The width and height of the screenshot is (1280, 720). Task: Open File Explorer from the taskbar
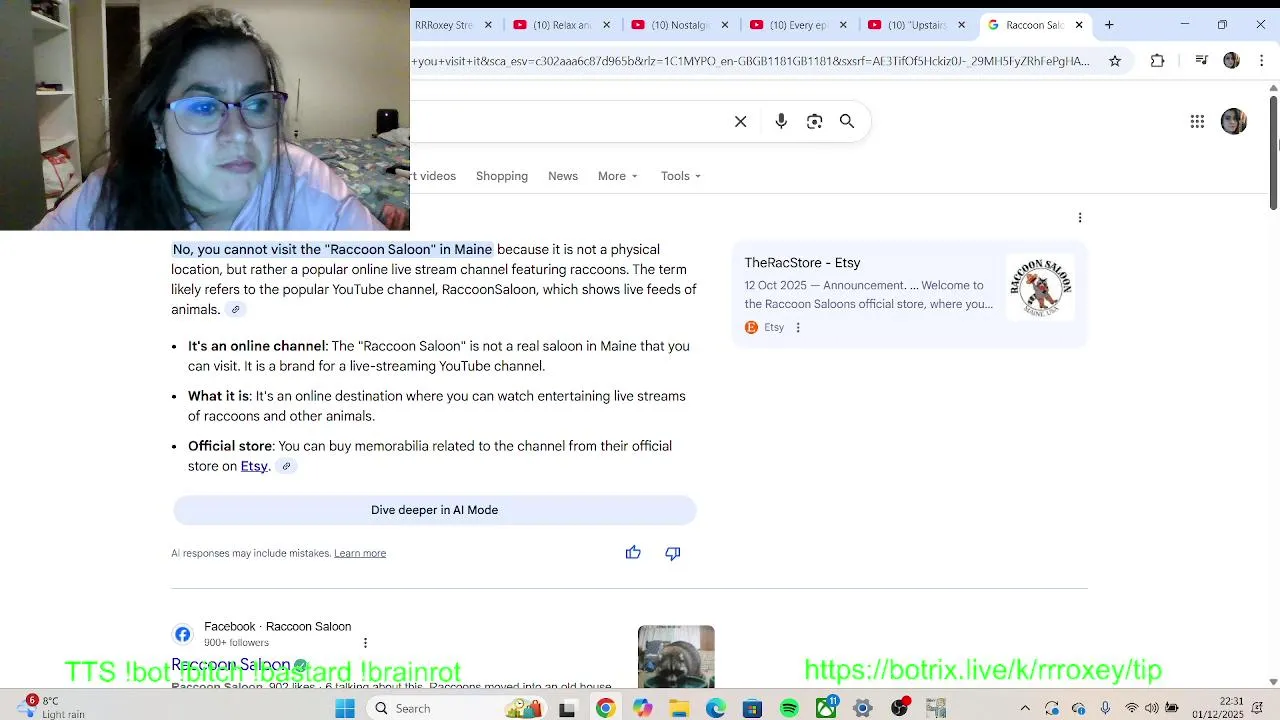679,709
